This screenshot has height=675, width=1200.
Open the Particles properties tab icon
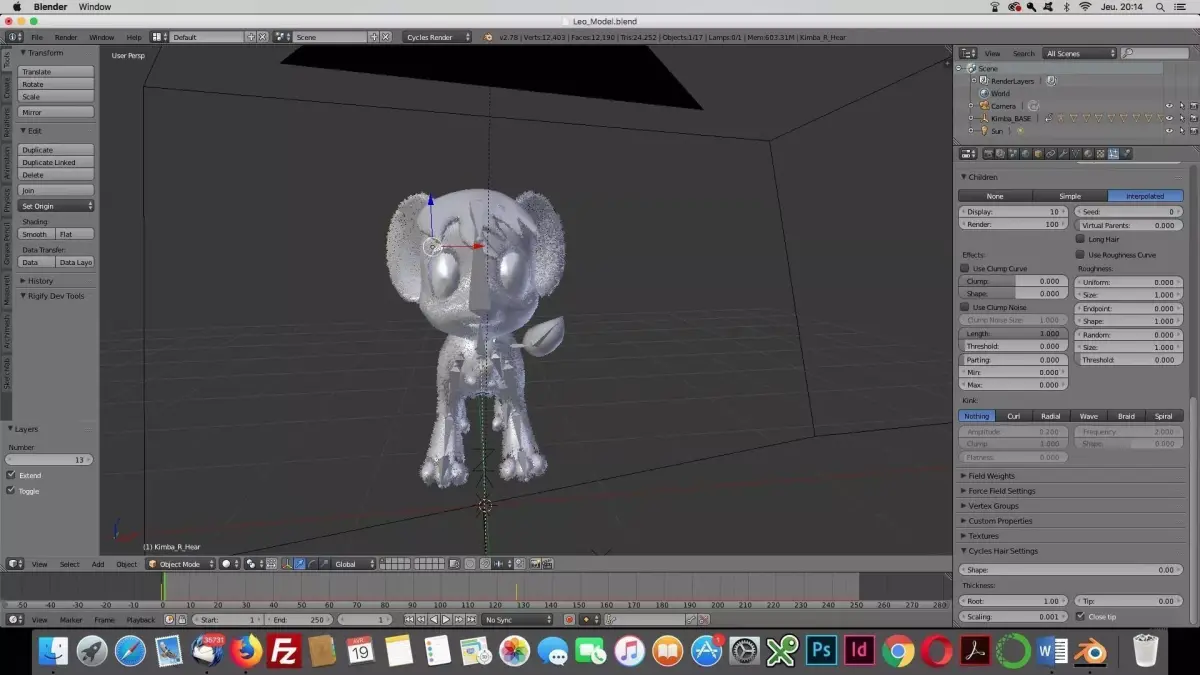pyautogui.click(x=1113, y=153)
